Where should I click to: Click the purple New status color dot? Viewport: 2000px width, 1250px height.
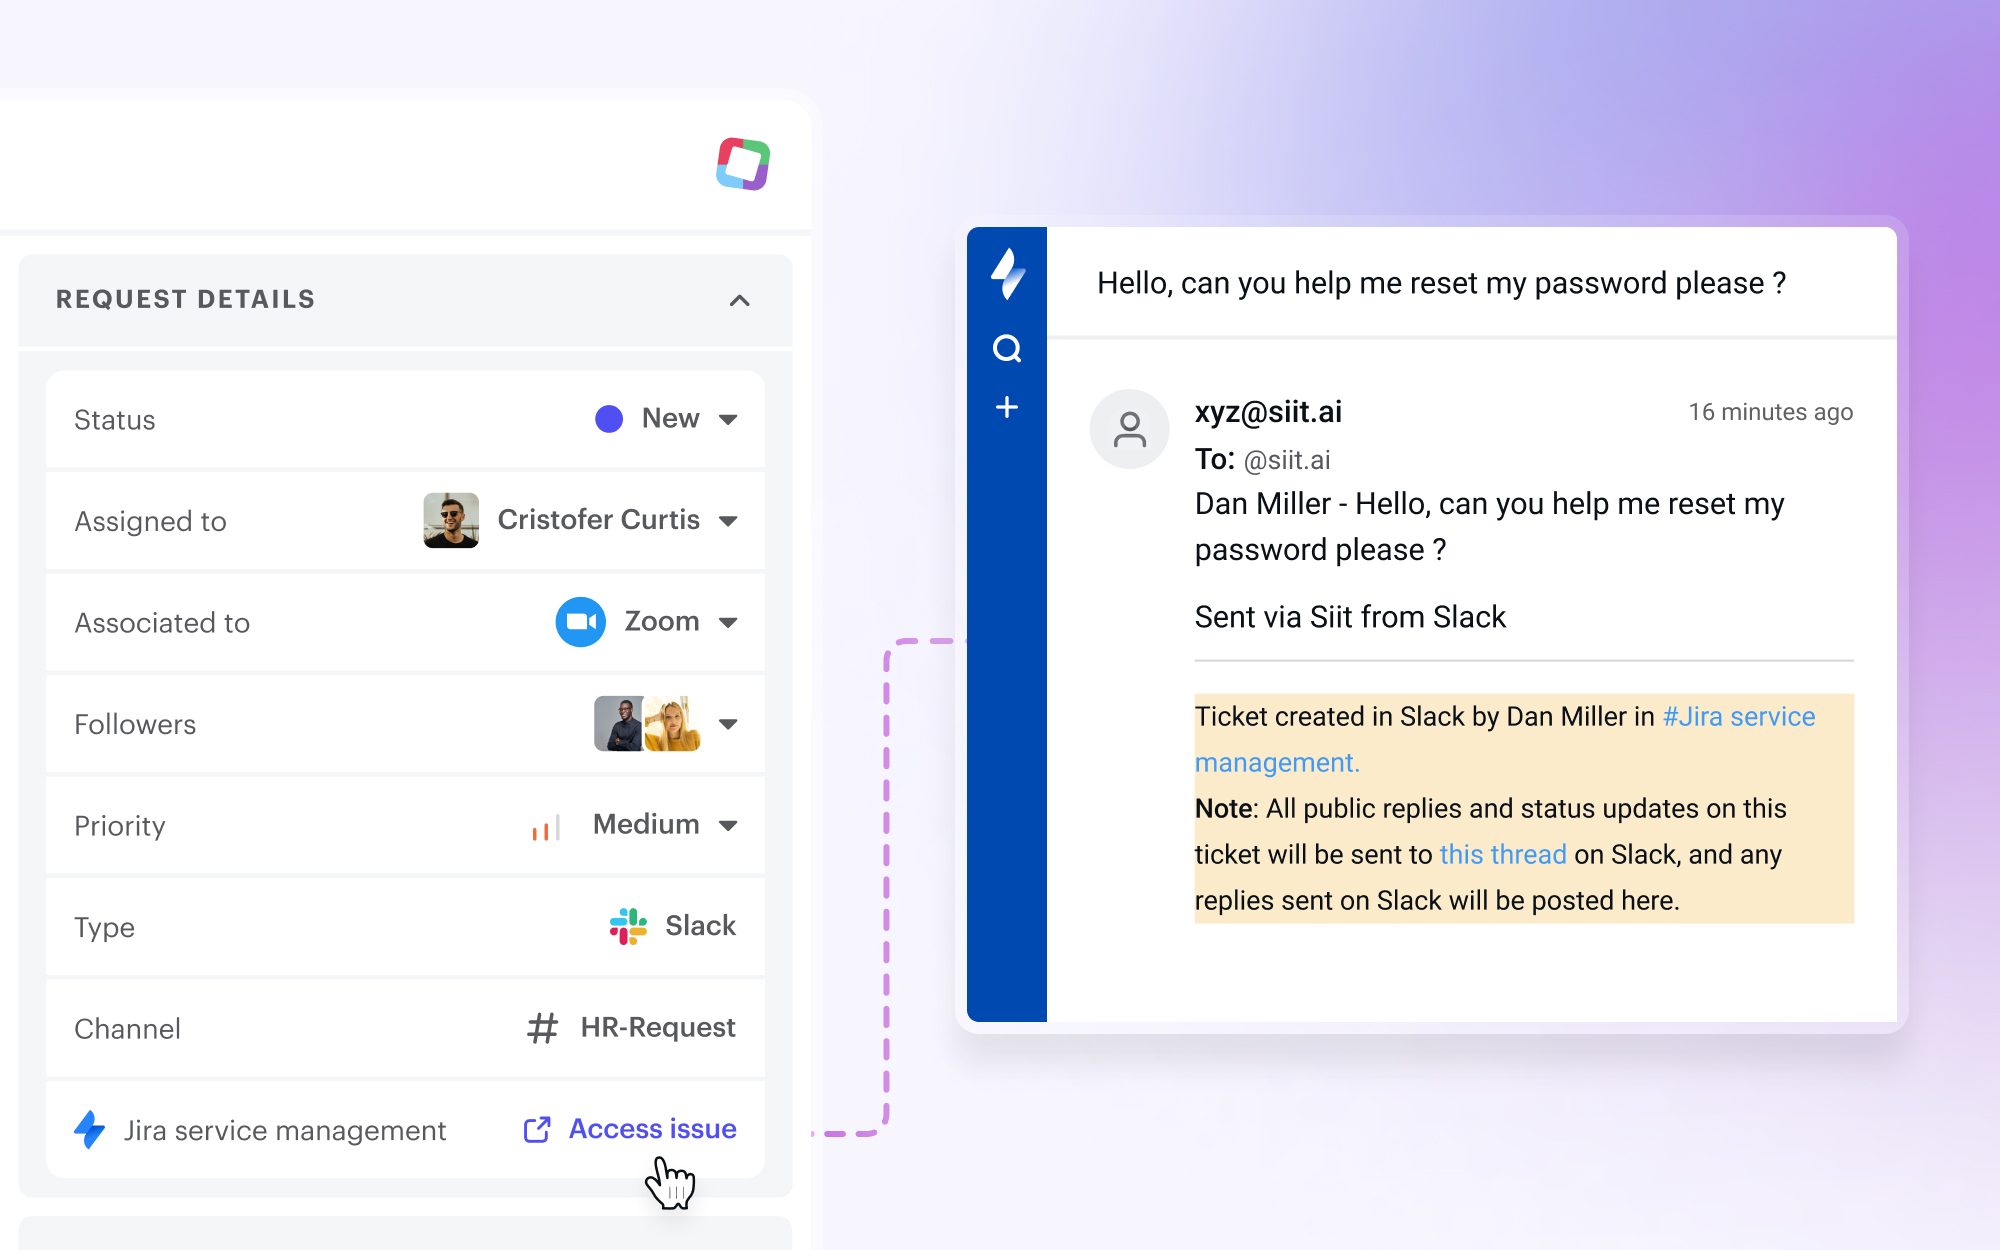click(x=609, y=419)
